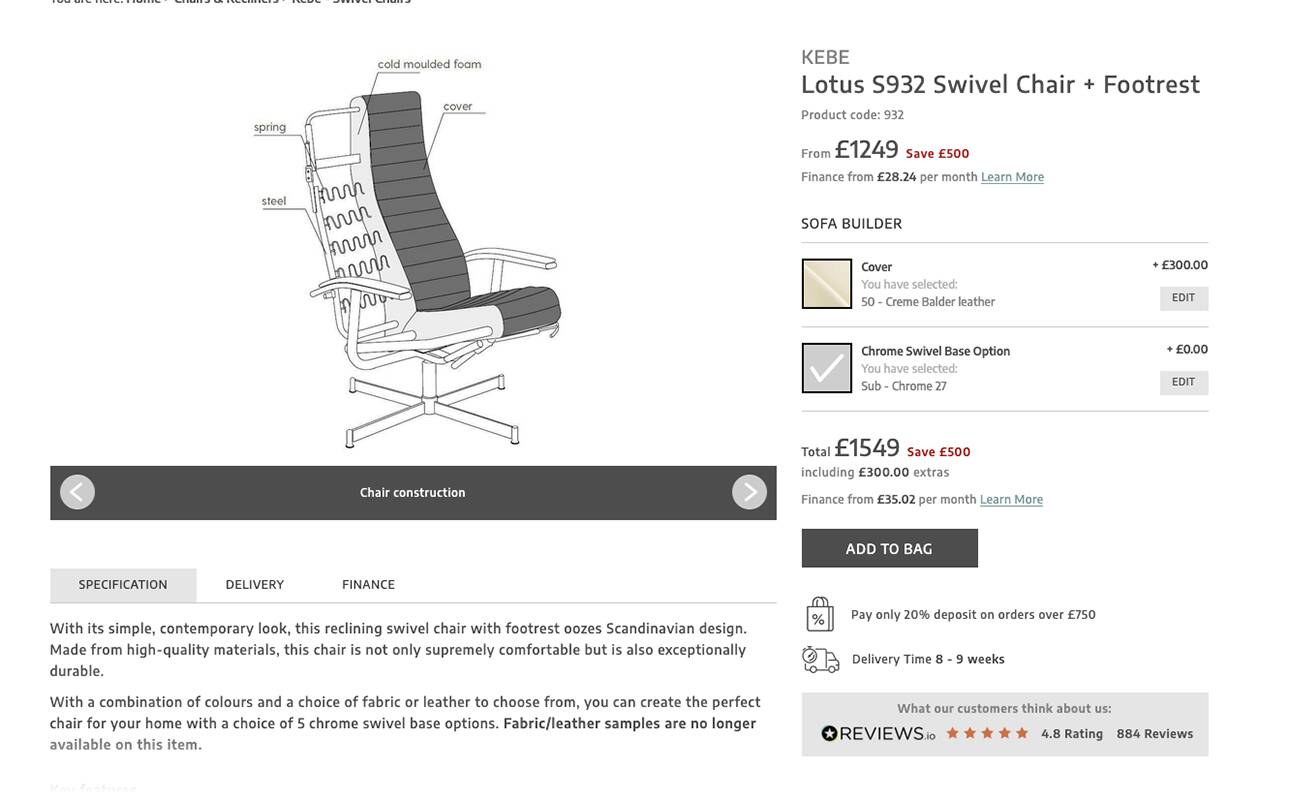The width and height of the screenshot is (1289, 800).
Task: Edit the Chrome Swivel Base option
Action: click(x=1183, y=381)
